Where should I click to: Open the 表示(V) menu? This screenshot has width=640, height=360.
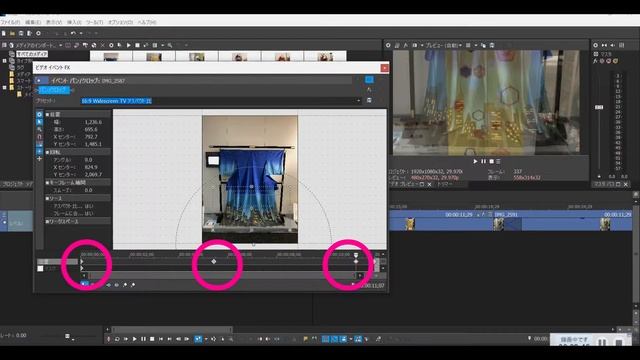[54, 22]
